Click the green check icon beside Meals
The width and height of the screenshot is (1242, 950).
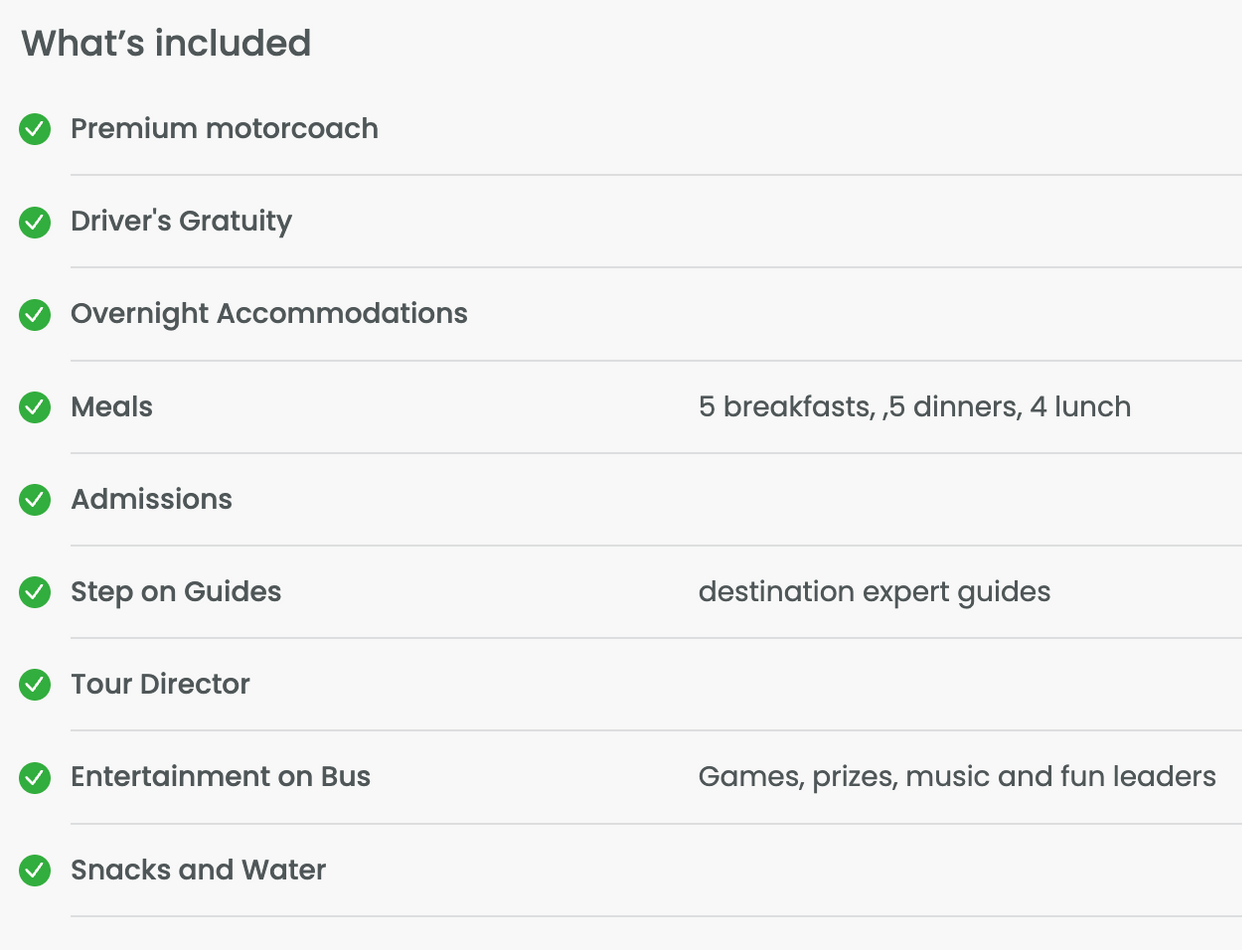[x=35, y=407]
